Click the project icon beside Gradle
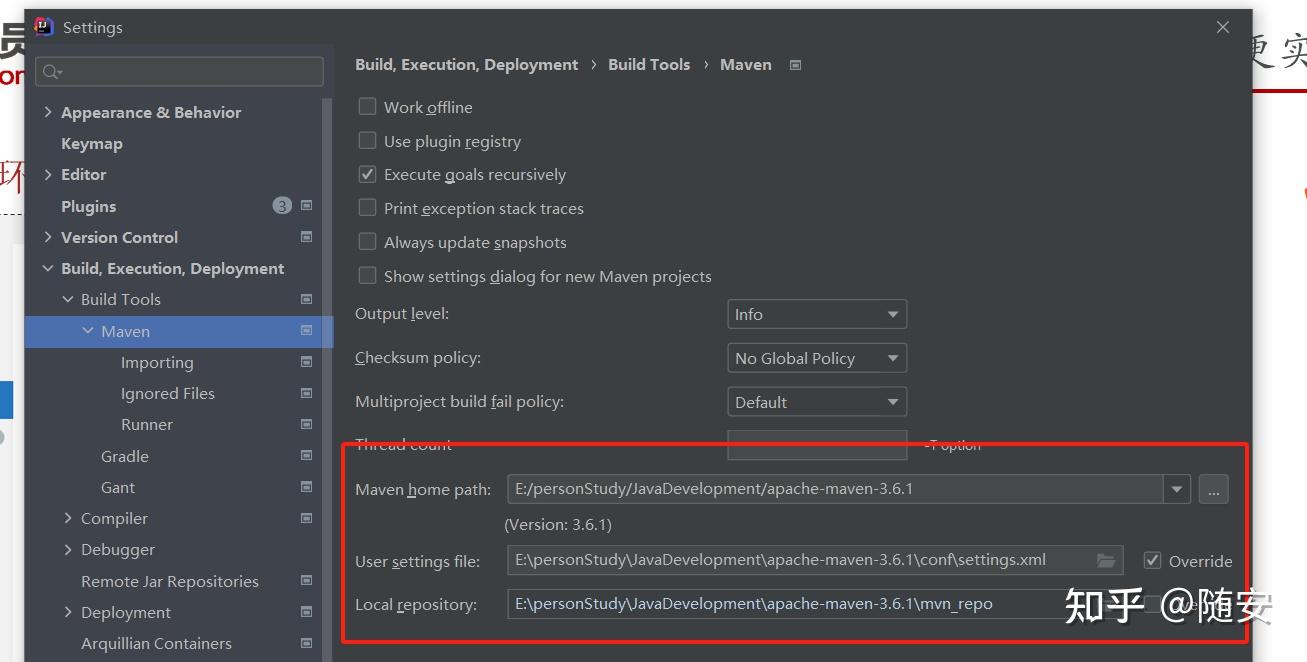The height and width of the screenshot is (662, 1307). click(x=306, y=456)
